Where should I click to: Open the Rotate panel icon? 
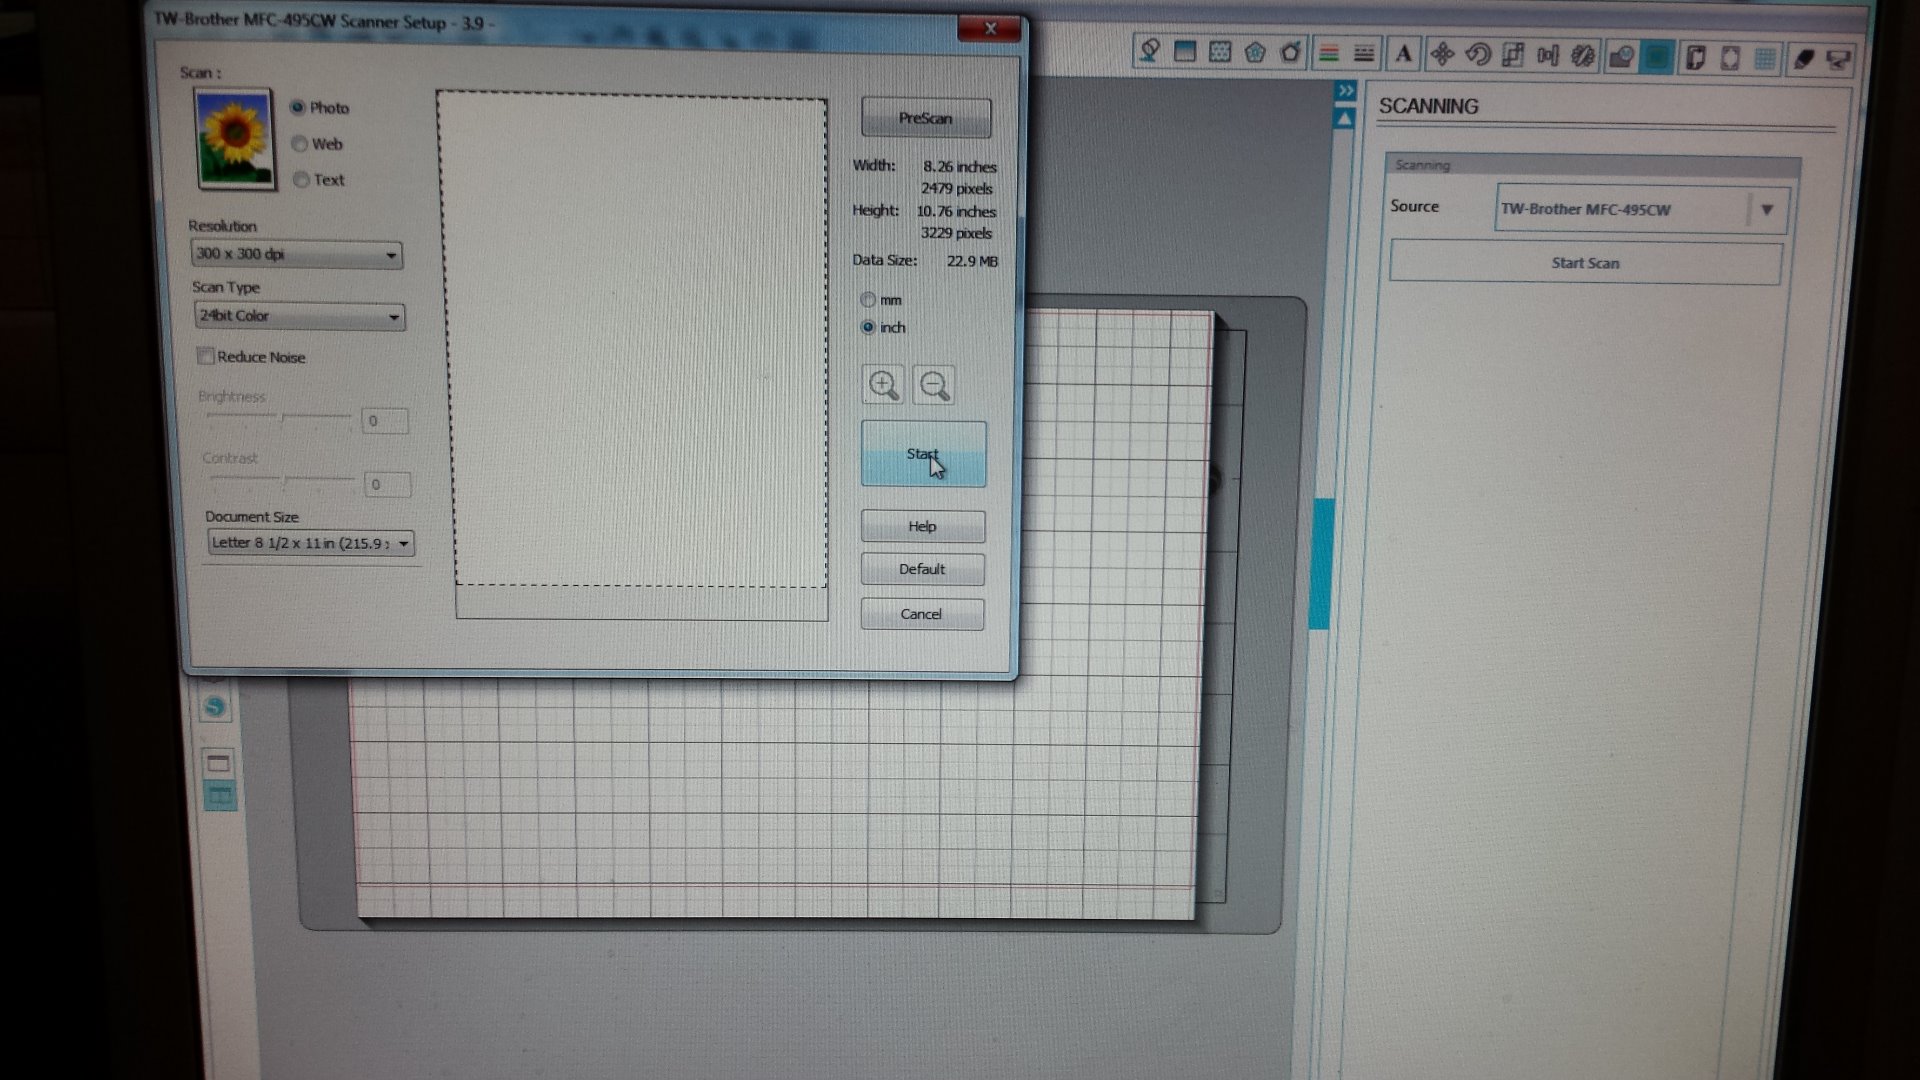(x=1477, y=55)
